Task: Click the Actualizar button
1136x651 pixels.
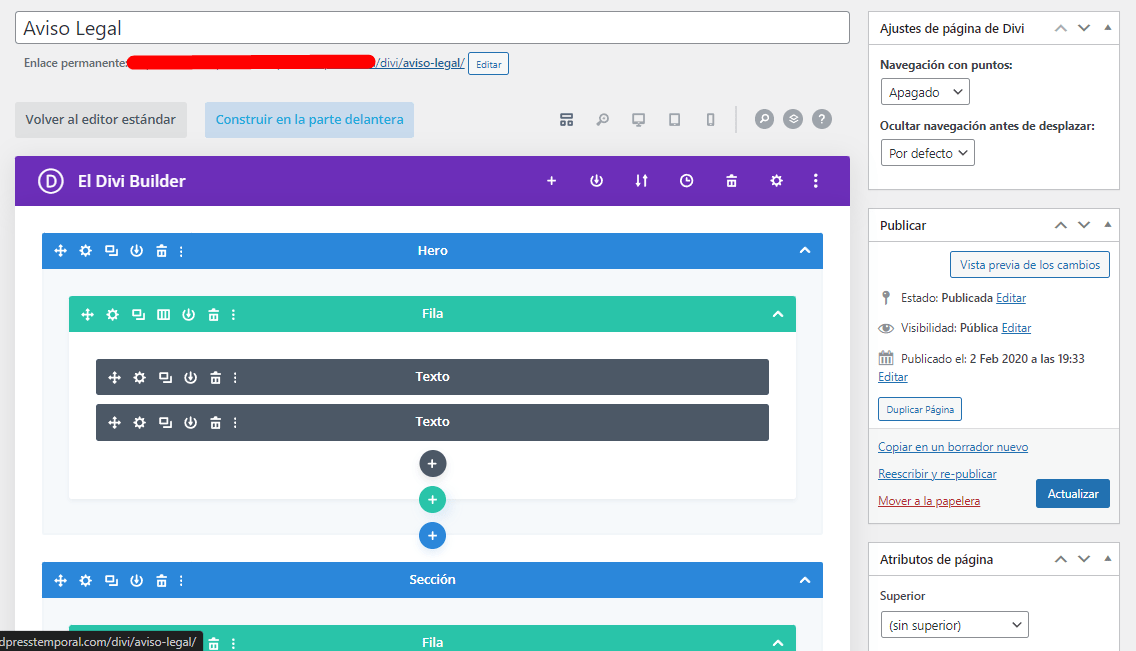Action: [x=1073, y=493]
